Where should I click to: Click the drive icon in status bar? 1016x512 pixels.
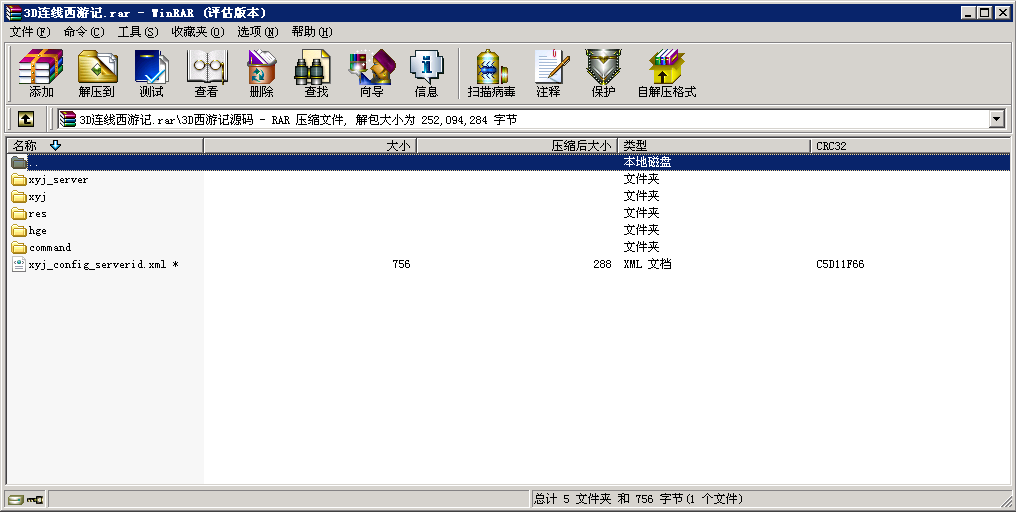click(16, 499)
